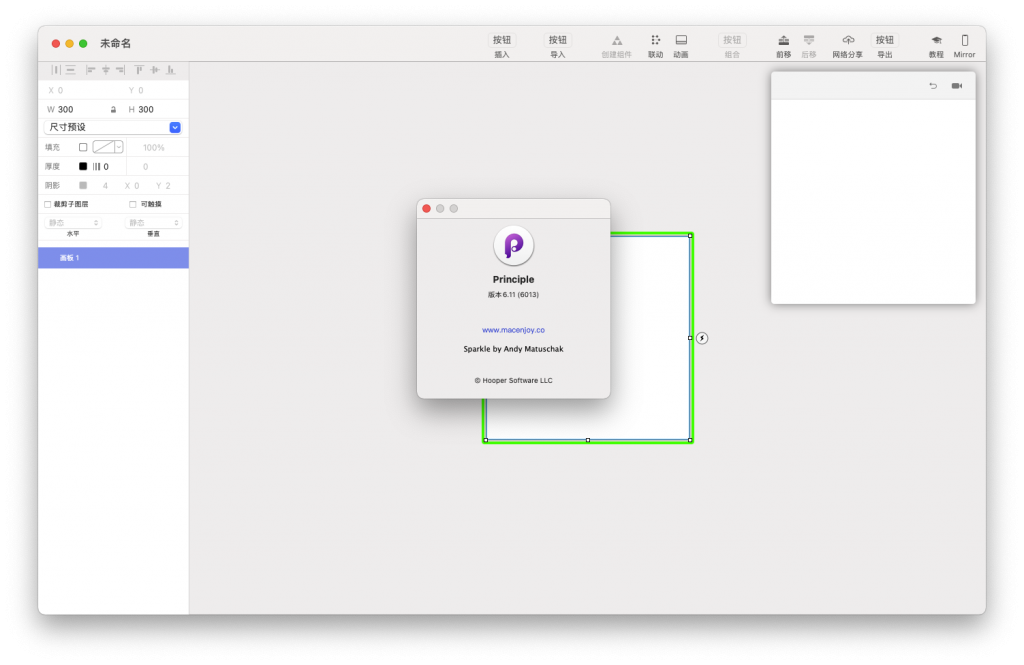This screenshot has height=665, width=1024.
Task: Click the 厚度 black stroke color swatch
Action: pos(83,166)
